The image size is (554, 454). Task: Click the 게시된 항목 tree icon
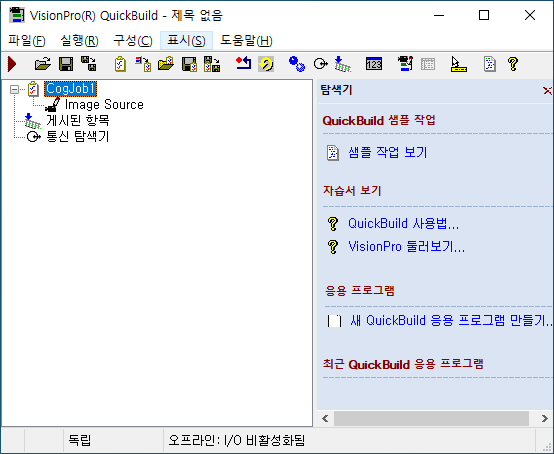tap(33, 121)
